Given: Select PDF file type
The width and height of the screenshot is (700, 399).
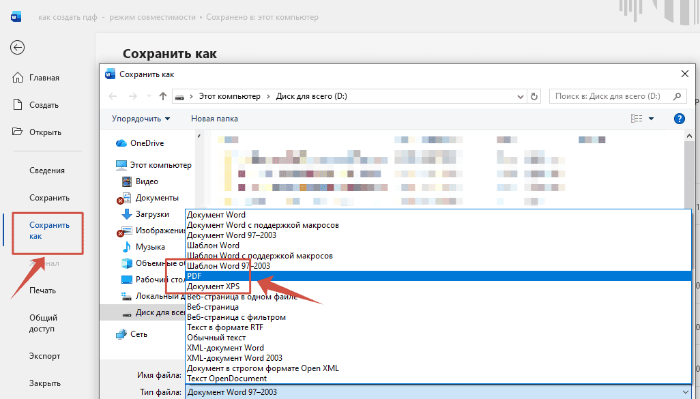Looking at the screenshot, I should coord(438,276).
